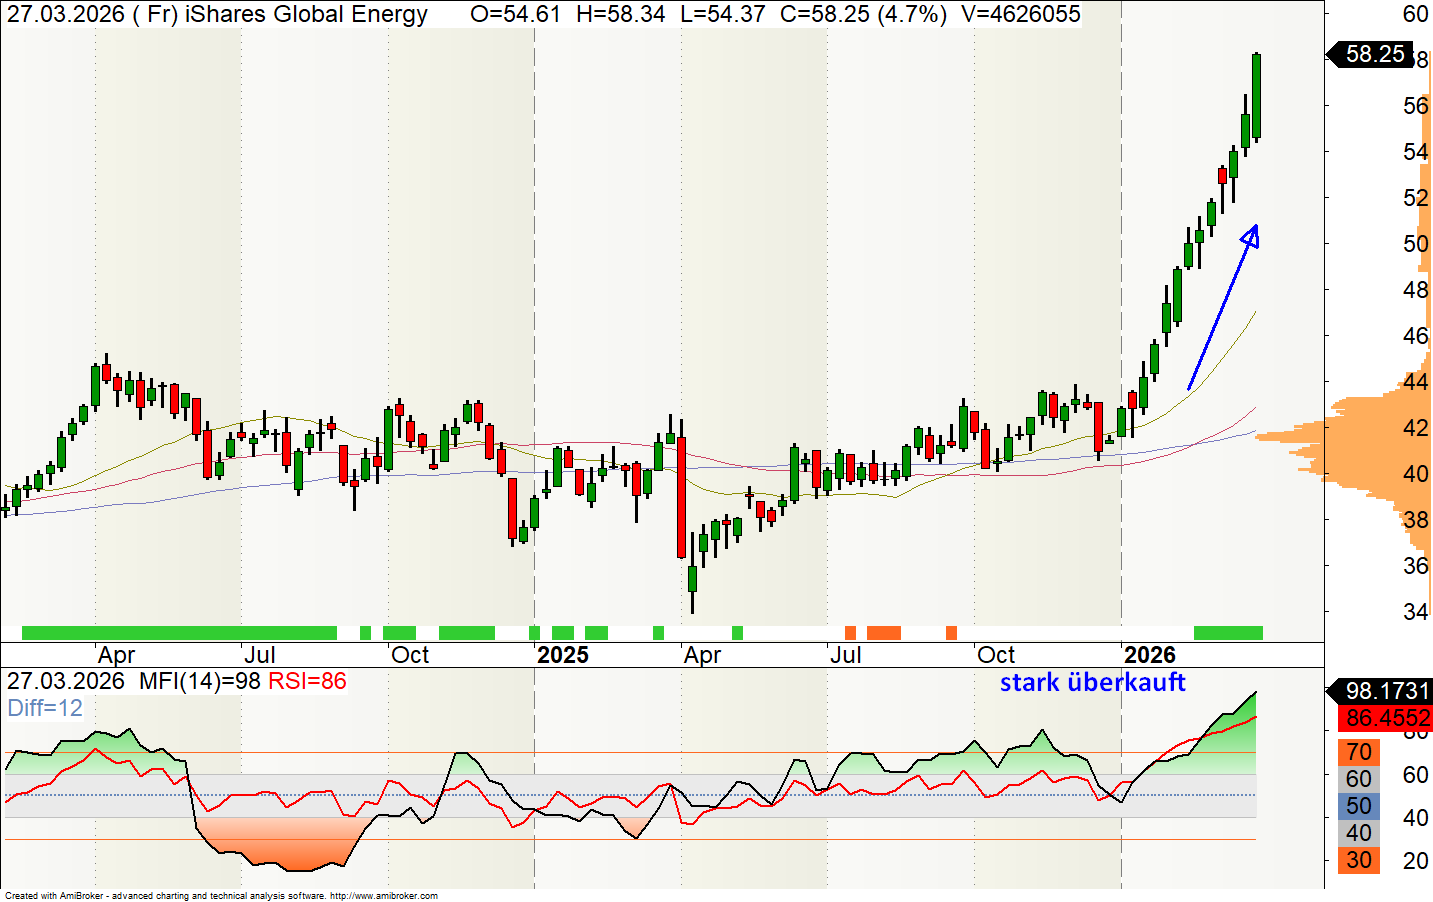The height and width of the screenshot is (902, 1433).
Task: Select the 2025 year label on time axis
Action: click(x=563, y=655)
